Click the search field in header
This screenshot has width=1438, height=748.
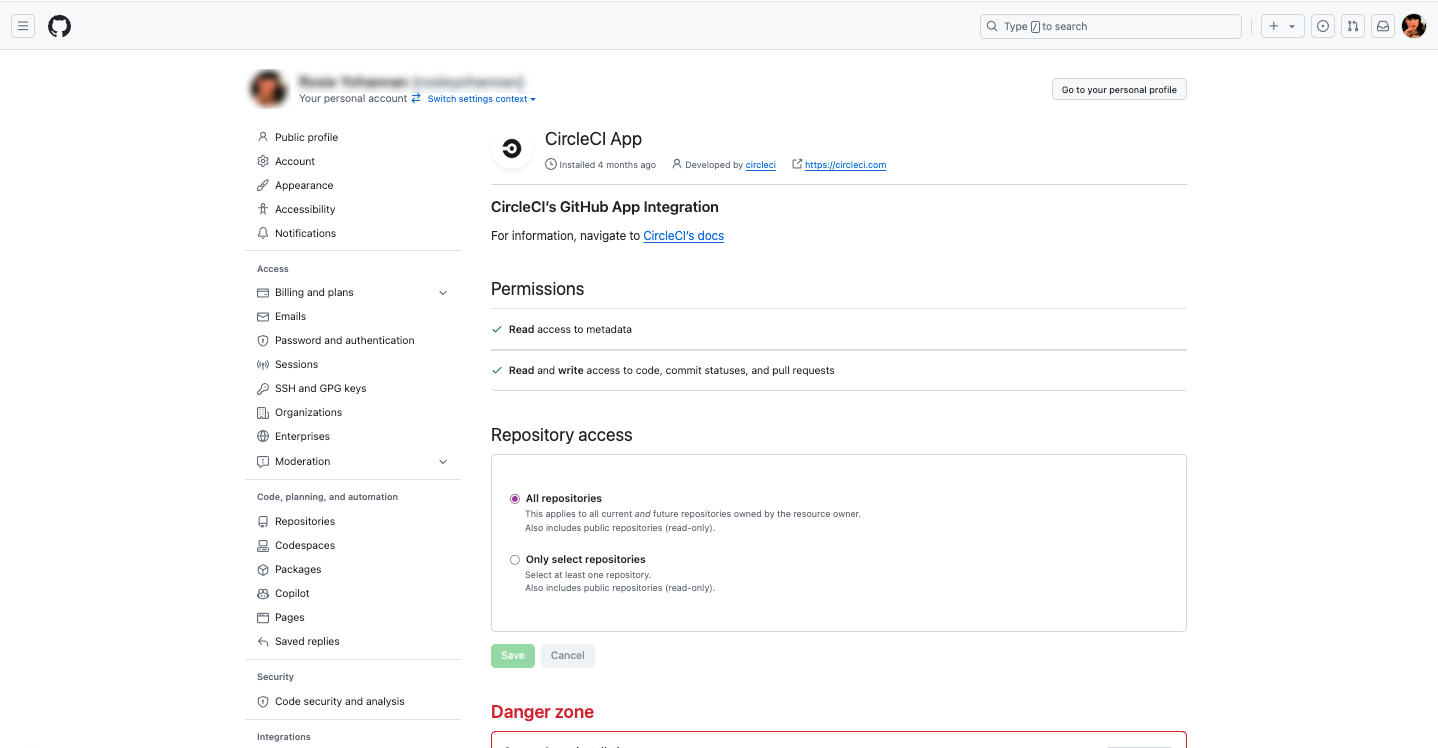tap(1110, 27)
